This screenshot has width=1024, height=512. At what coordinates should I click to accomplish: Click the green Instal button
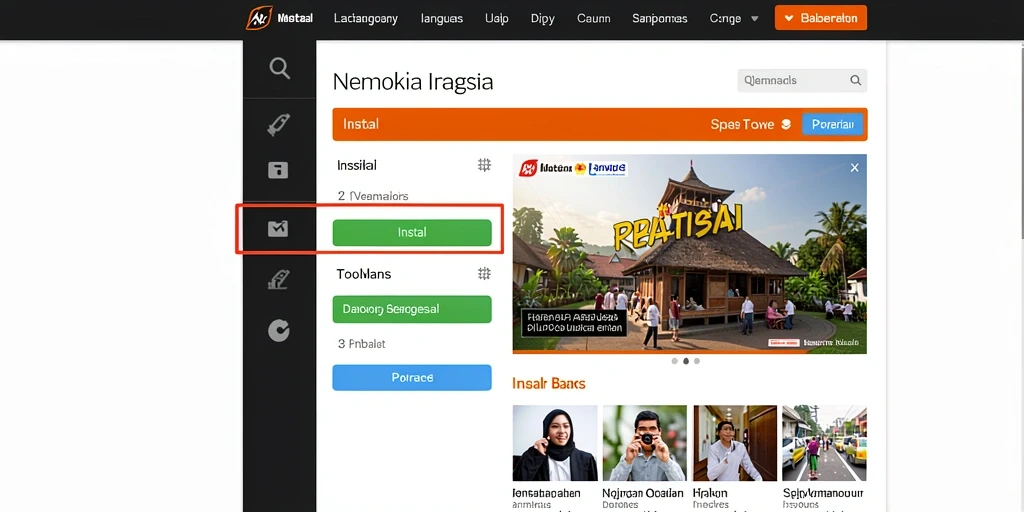411,232
